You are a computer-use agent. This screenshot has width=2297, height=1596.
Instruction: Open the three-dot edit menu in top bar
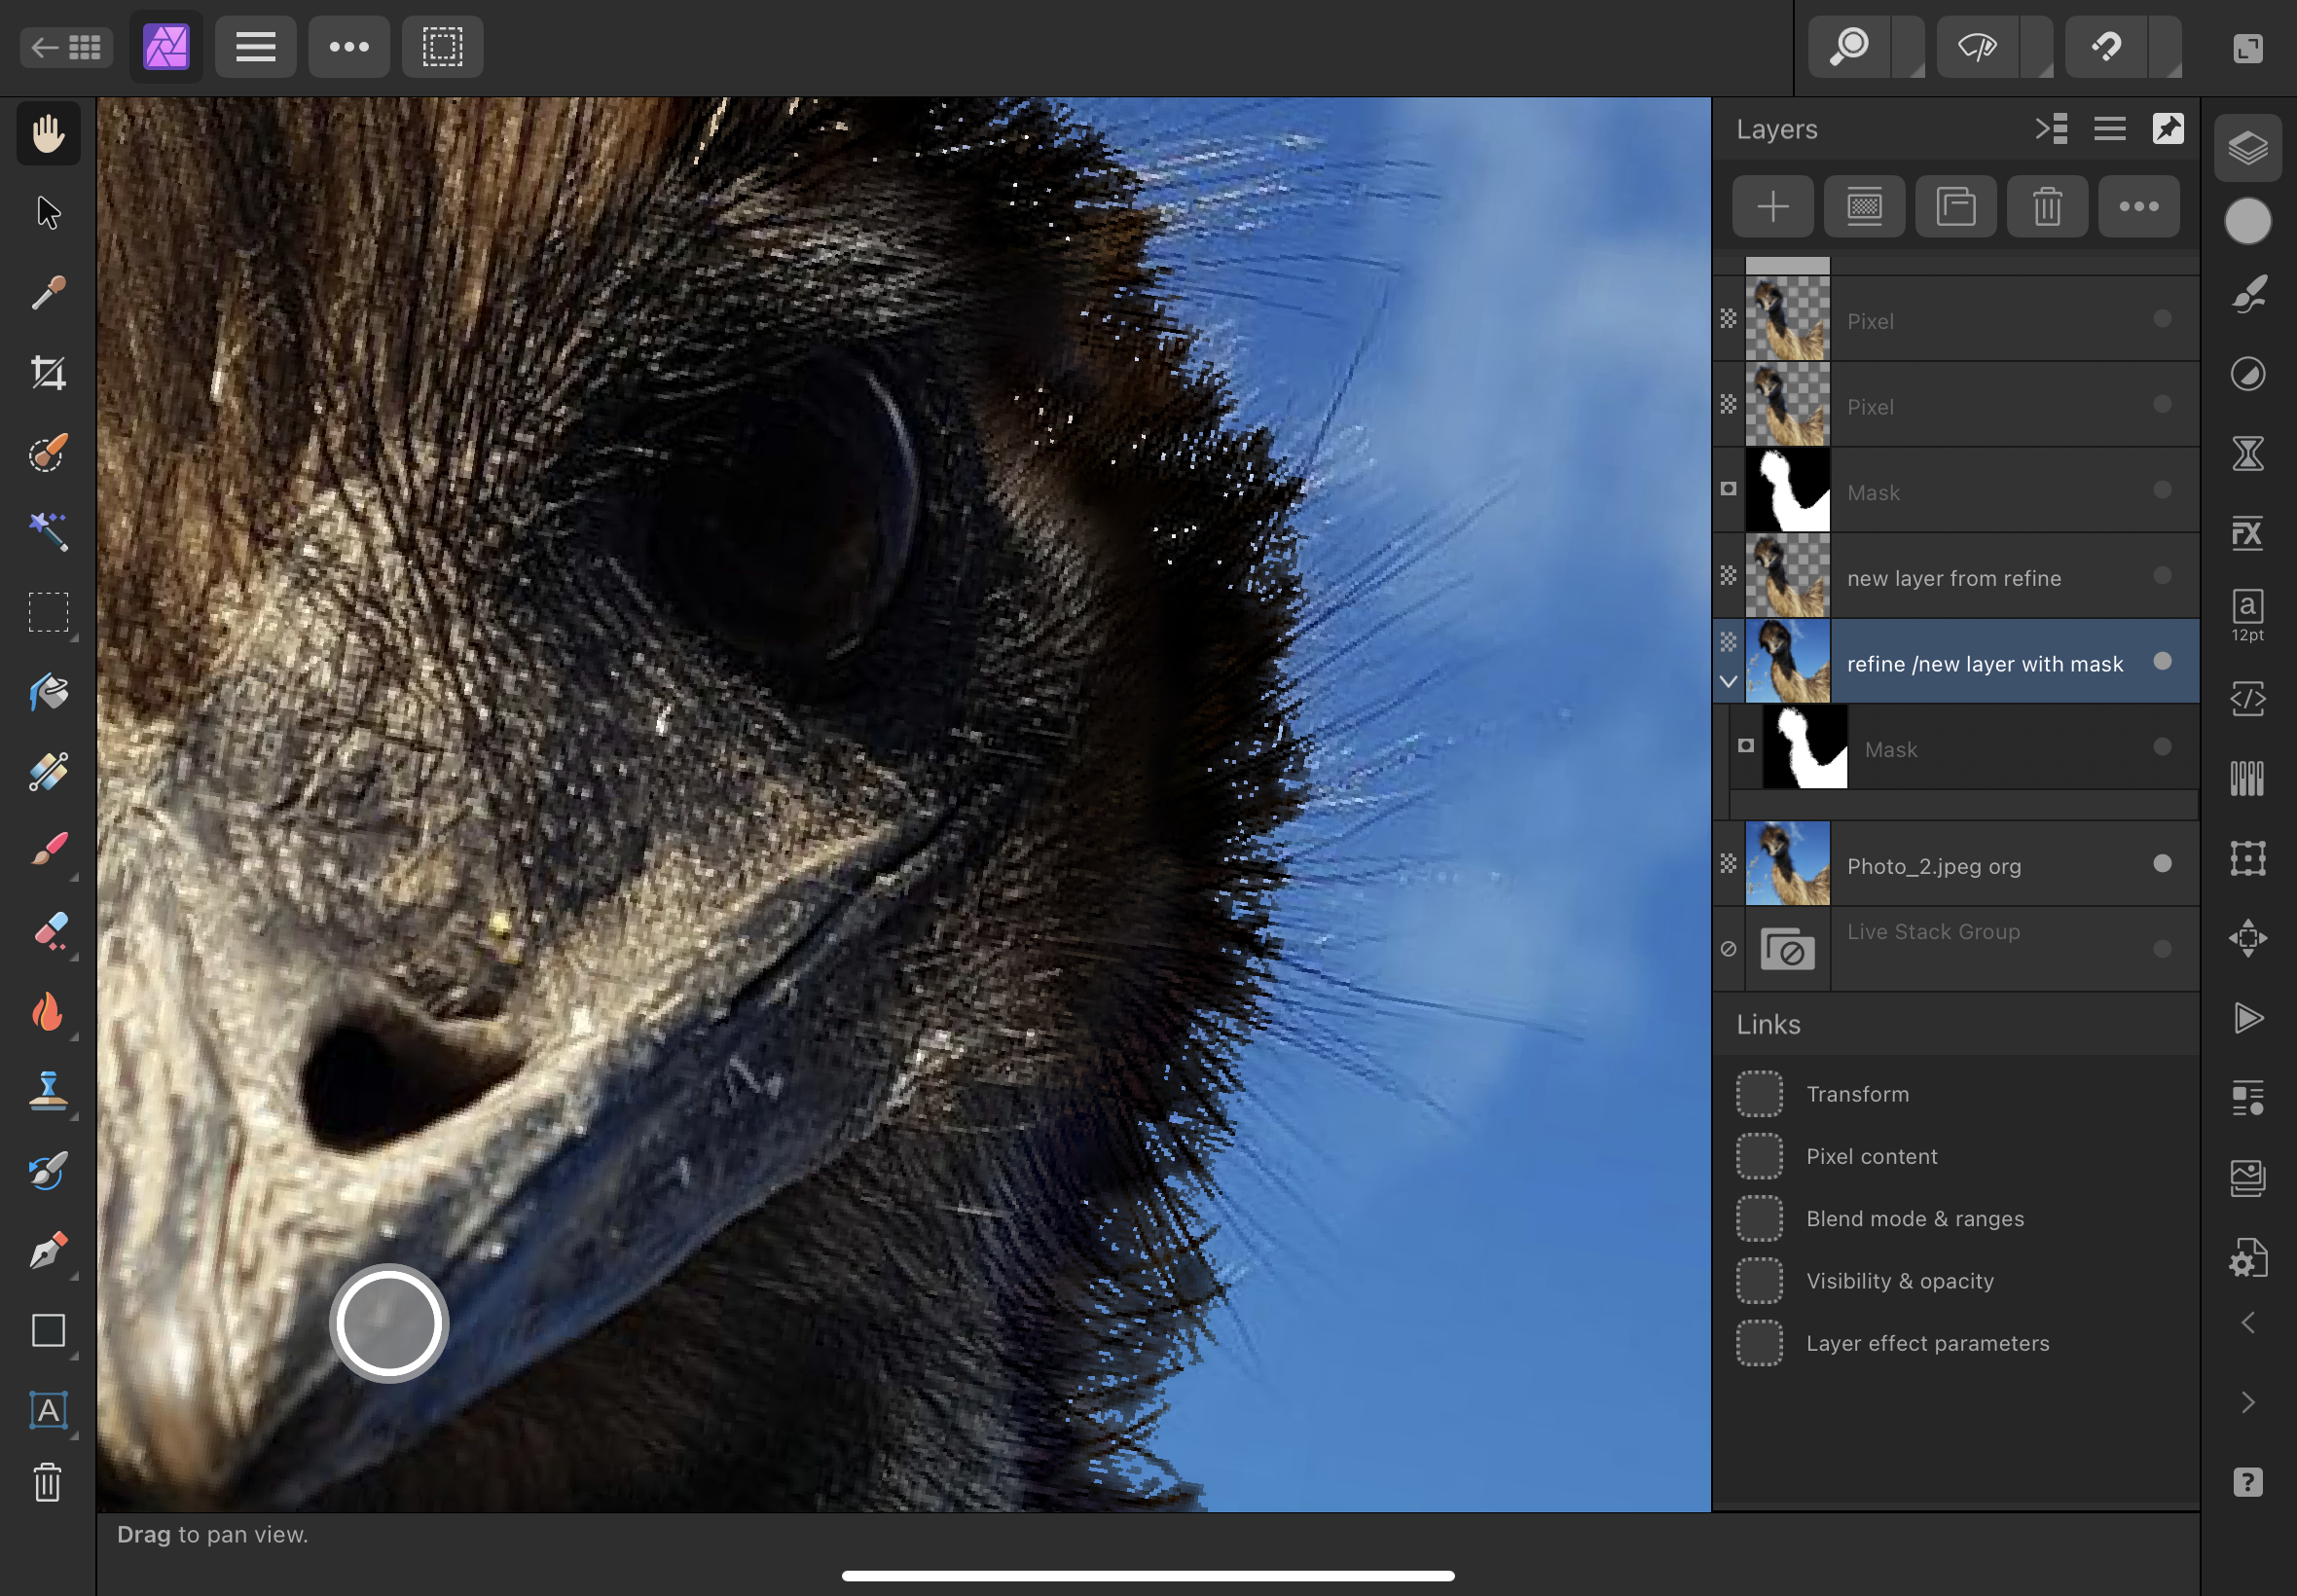coord(349,47)
